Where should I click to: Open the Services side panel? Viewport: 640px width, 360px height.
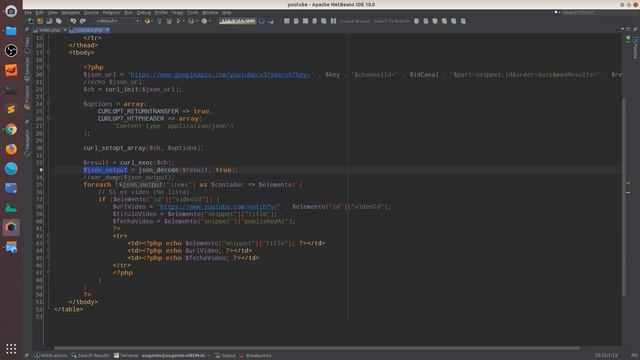(27, 69)
